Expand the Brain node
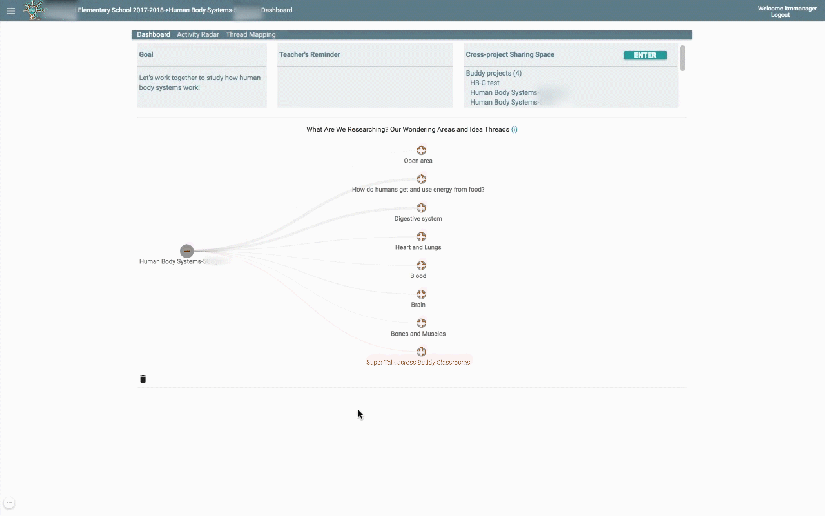 (x=421, y=294)
